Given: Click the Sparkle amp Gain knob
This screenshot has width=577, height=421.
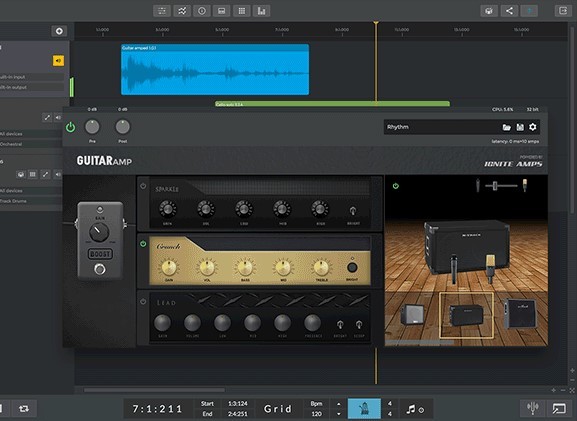Looking at the screenshot, I should coord(167,209).
